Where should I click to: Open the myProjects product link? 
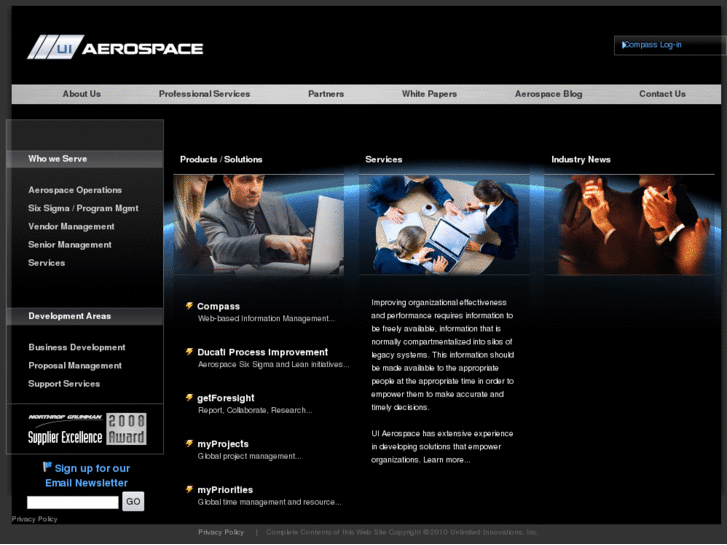[x=223, y=444]
